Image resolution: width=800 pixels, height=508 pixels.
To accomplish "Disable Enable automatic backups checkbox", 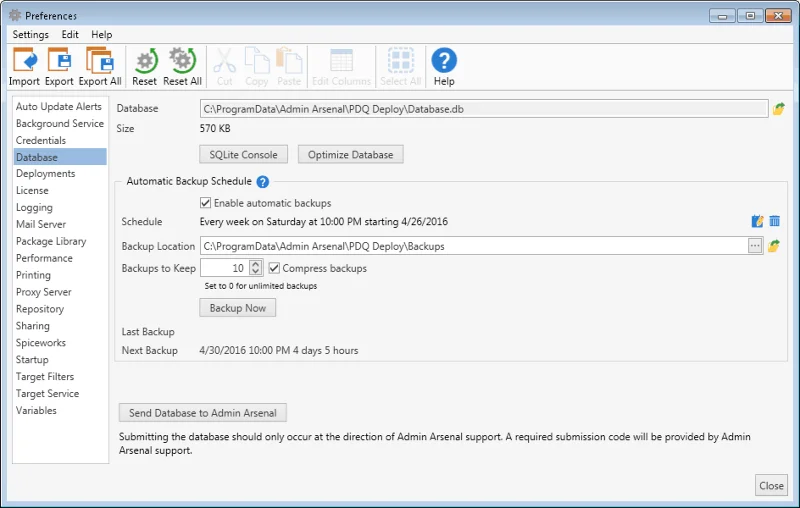I will [205, 203].
